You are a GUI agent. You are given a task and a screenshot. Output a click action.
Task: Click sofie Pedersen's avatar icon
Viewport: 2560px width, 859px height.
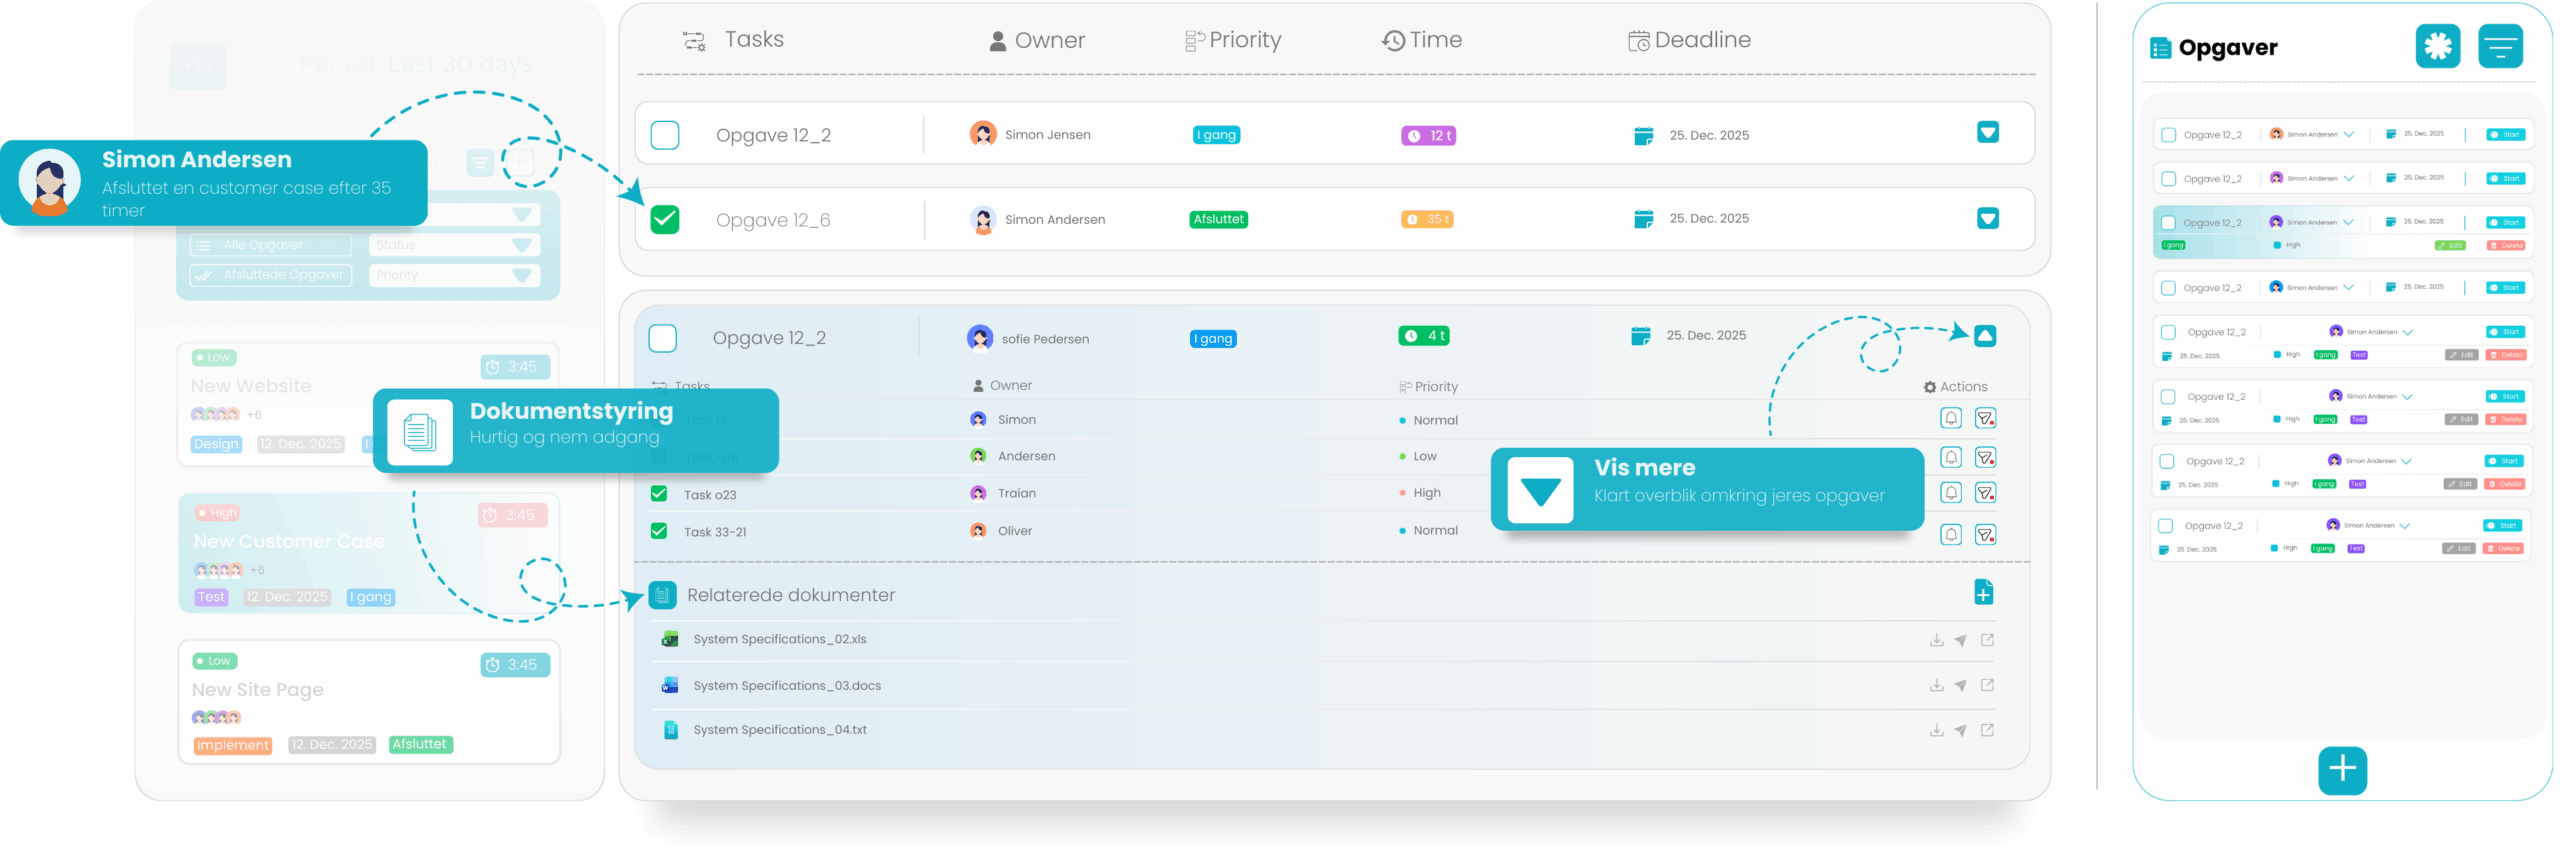(980, 338)
